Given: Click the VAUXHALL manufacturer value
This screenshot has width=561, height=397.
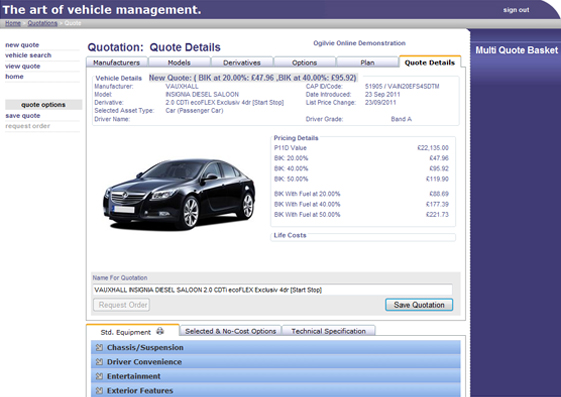Looking at the screenshot, I should pos(182,87).
